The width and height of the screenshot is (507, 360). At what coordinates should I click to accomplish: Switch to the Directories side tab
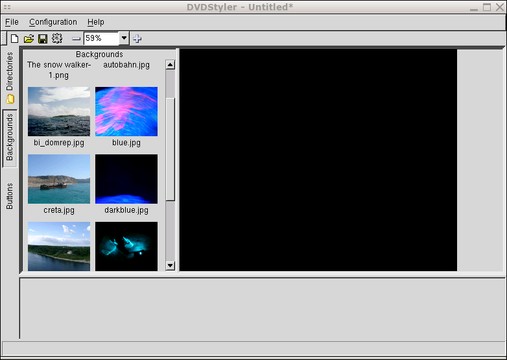tap(10, 78)
